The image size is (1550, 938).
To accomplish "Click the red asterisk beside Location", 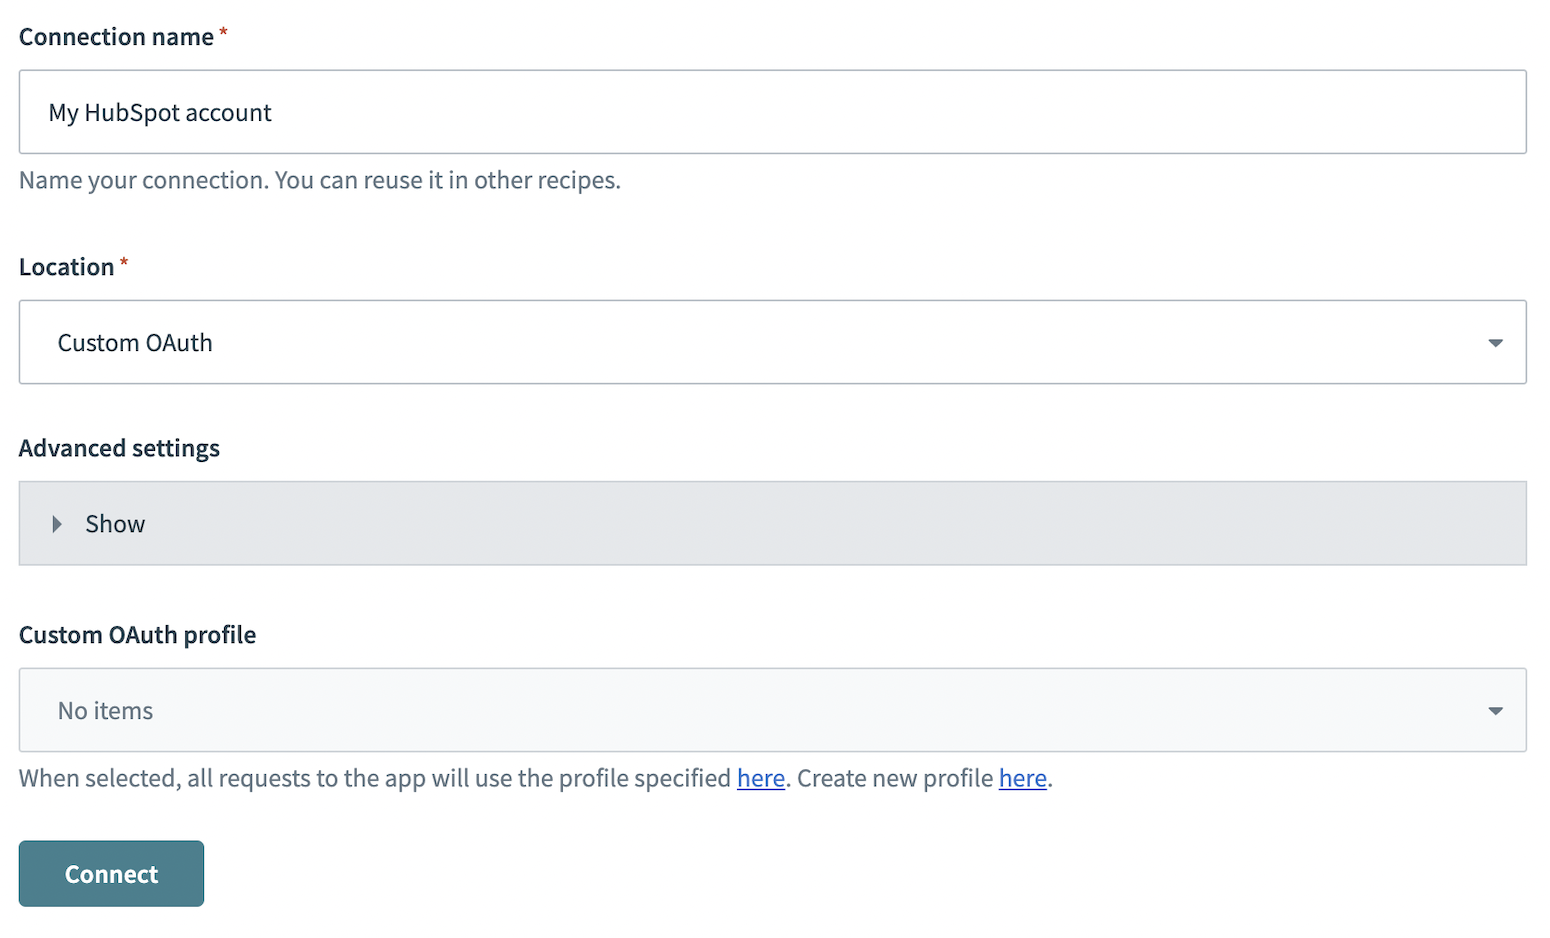I will pyautogui.click(x=124, y=263).
